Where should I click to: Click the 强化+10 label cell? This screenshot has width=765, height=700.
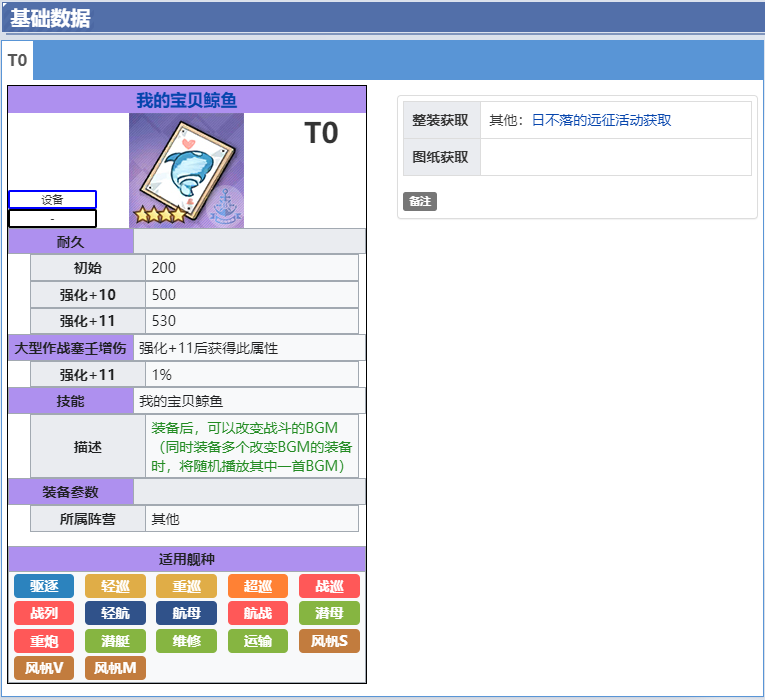88,295
